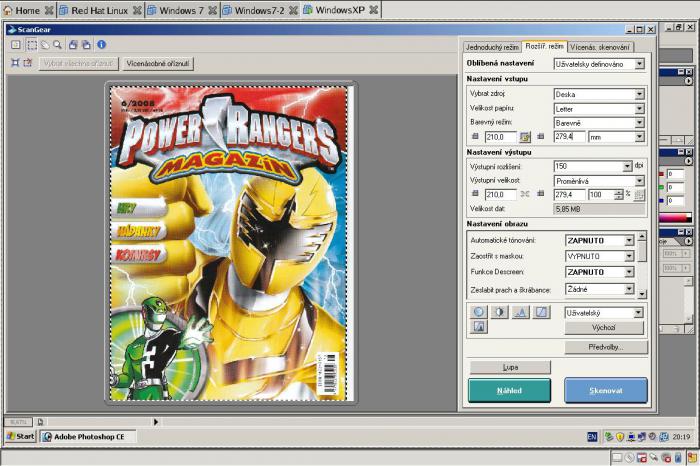This screenshot has width=700, height=466.
Task: Select the move image hand tool
Action: pos(45,45)
